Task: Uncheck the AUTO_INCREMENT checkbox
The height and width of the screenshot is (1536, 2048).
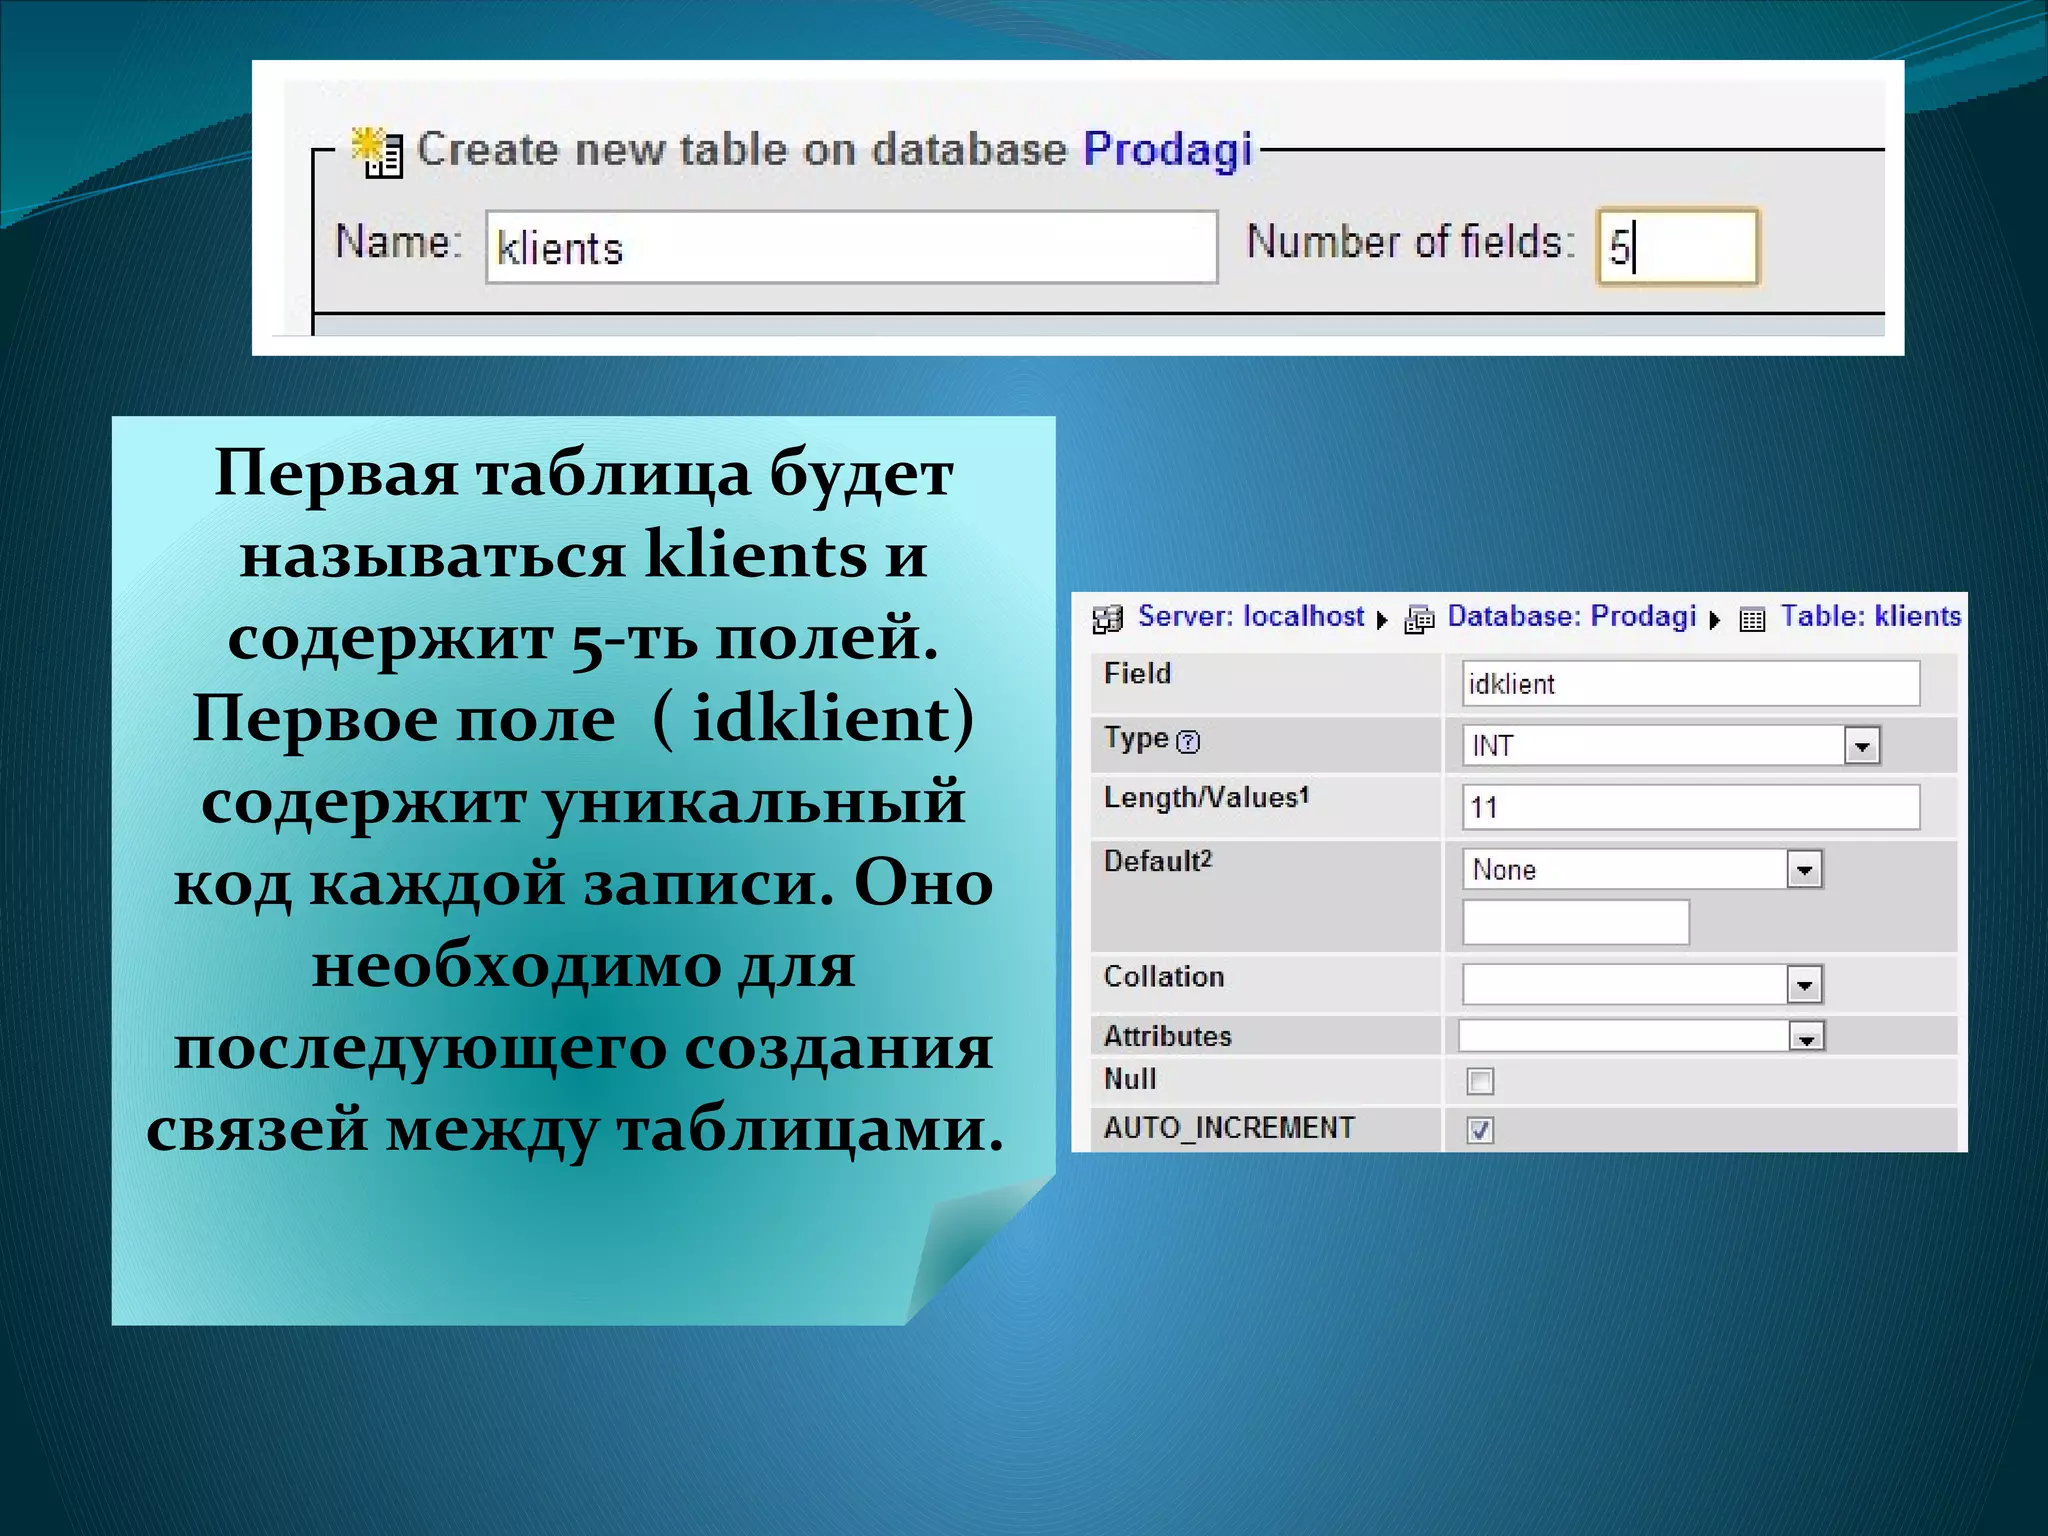Action: click(x=1480, y=1130)
